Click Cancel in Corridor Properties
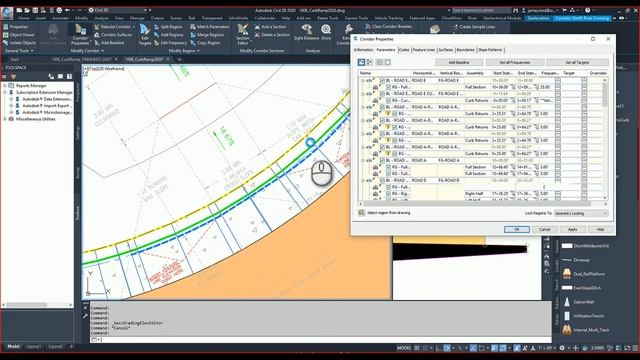This screenshot has width=640, height=360. pos(544,229)
